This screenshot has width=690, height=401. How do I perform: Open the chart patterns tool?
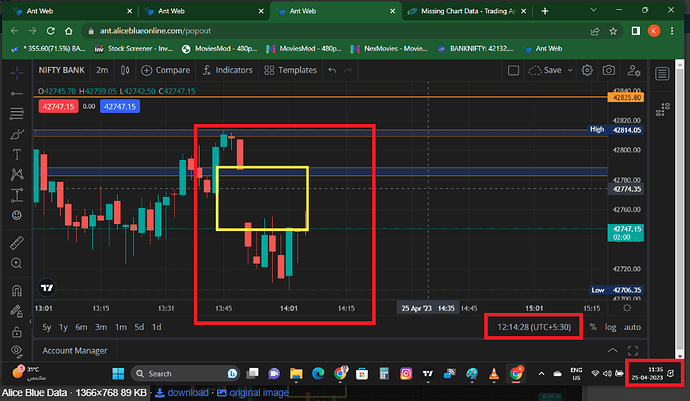(17, 175)
